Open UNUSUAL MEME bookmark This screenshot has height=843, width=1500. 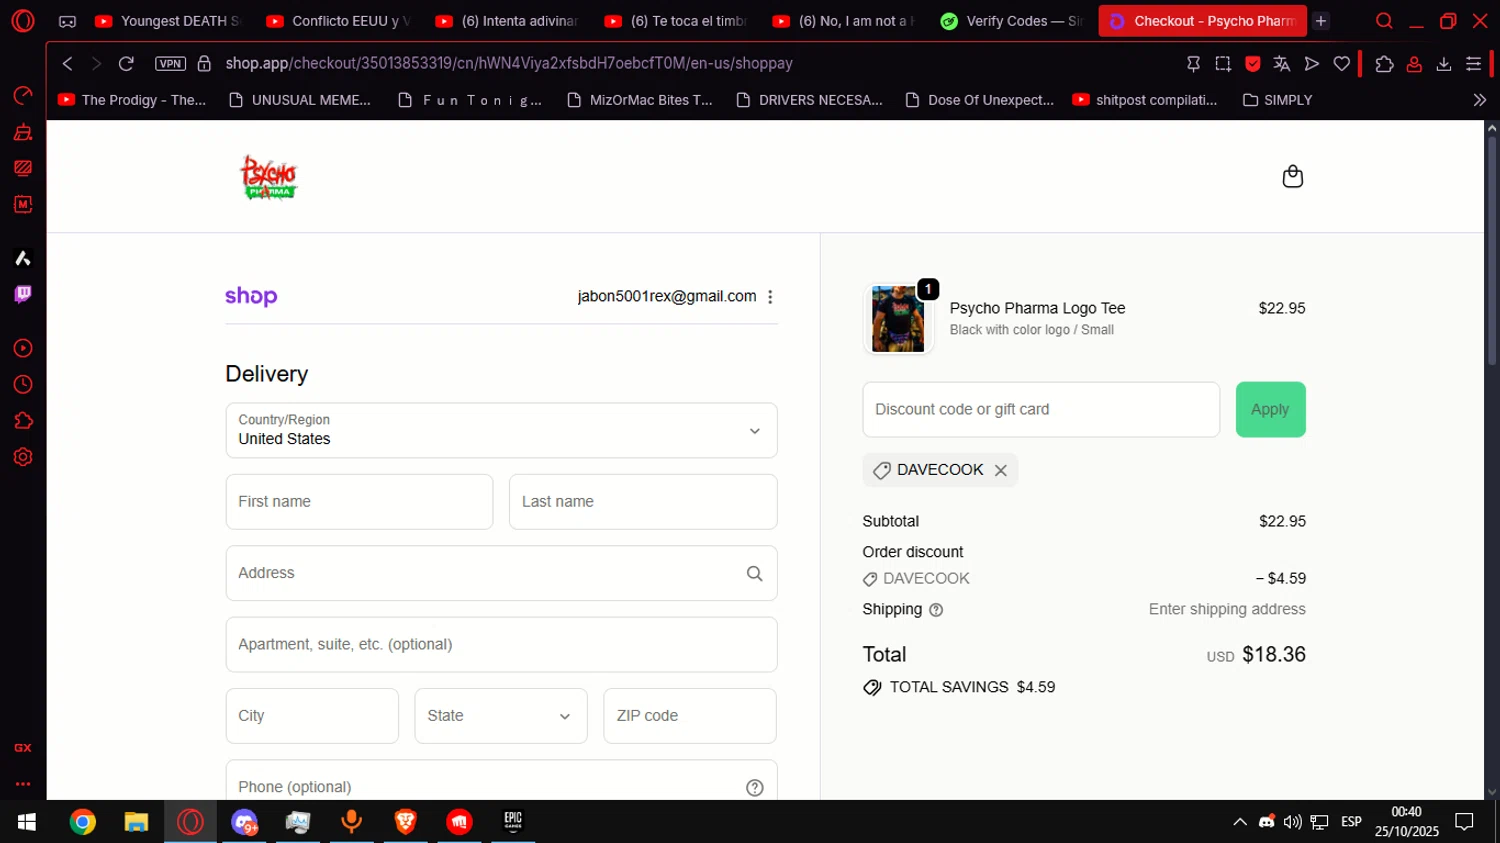(x=300, y=100)
